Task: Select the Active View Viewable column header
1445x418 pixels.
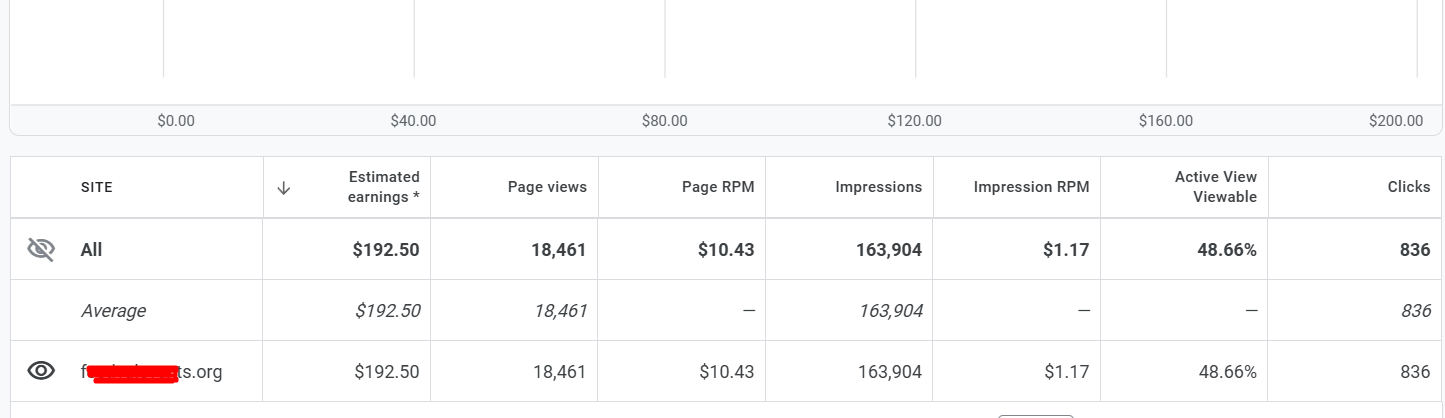Action: coord(1215,187)
